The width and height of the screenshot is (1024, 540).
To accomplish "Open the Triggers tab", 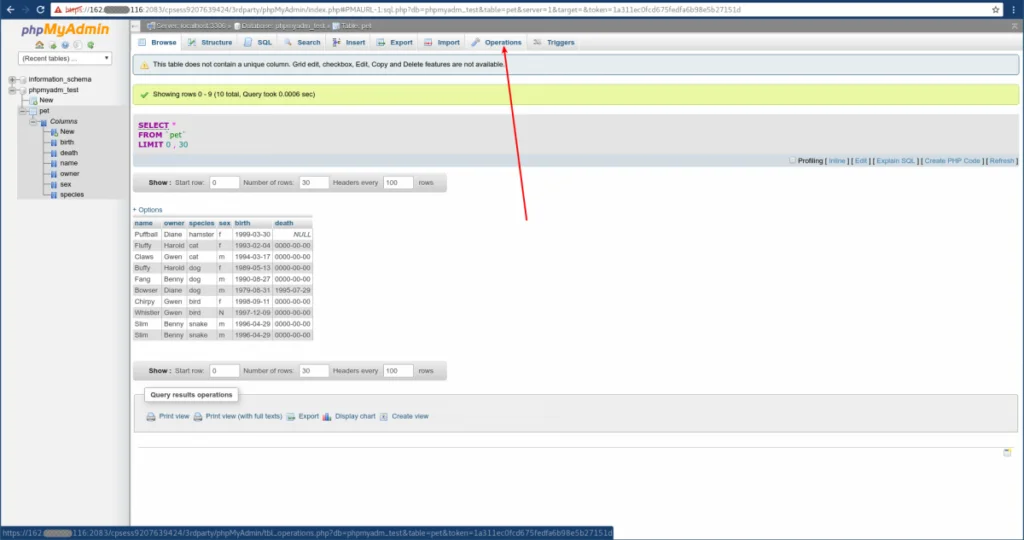I will (554, 42).
